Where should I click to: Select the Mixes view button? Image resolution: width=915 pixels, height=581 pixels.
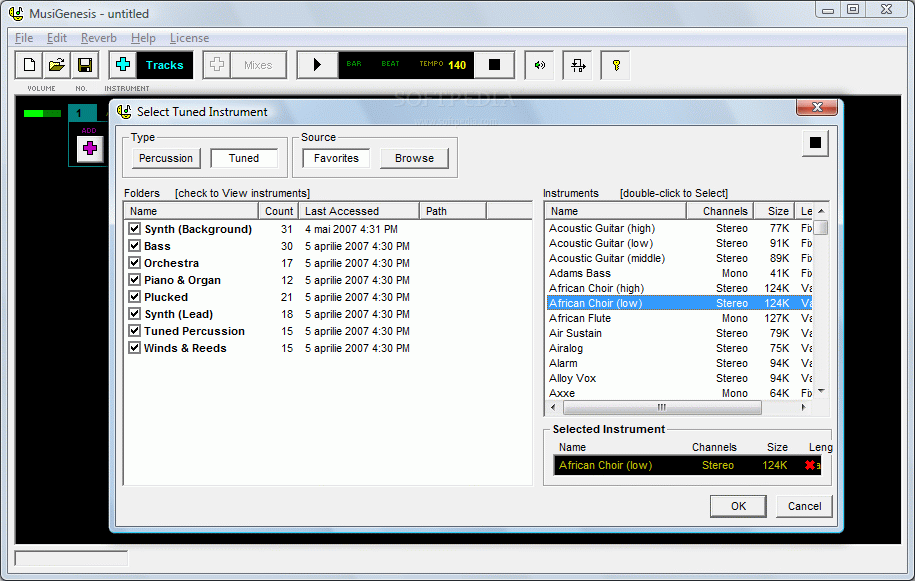(x=259, y=65)
